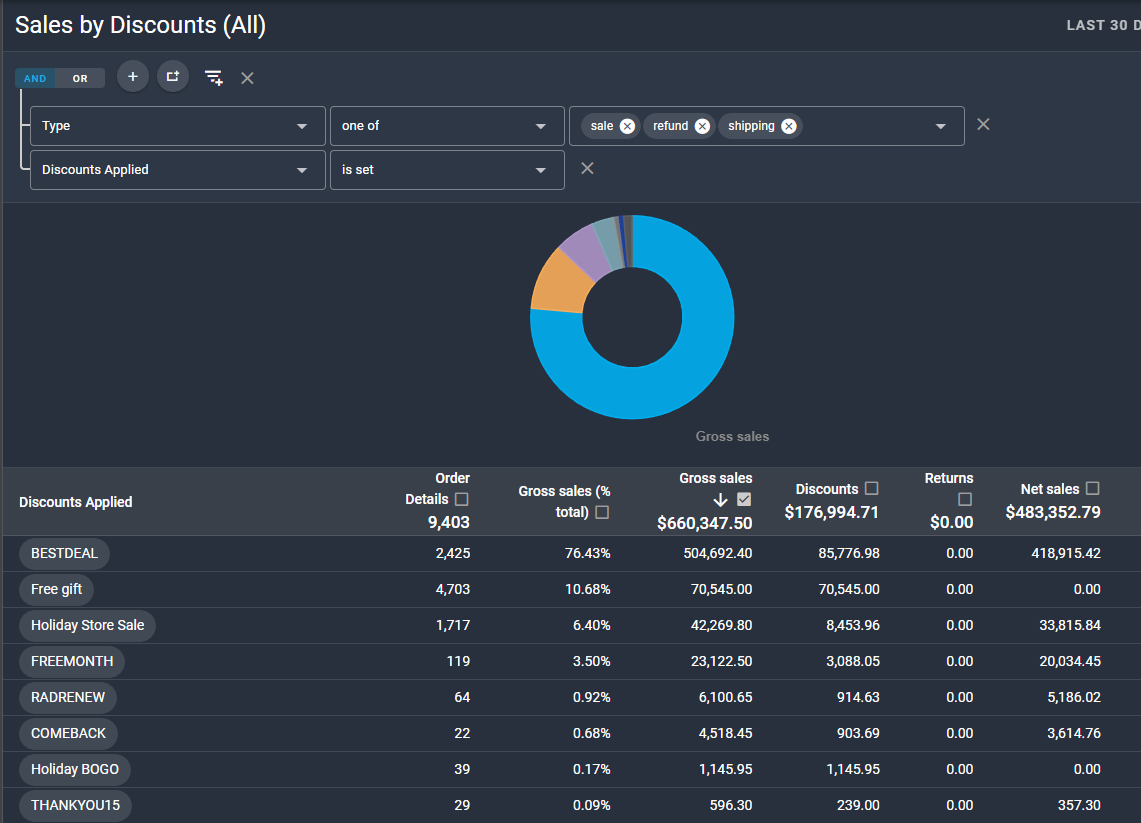Remove the sale tag from Type filter
This screenshot has width=1141, height=823.
[x=627, y=127]
